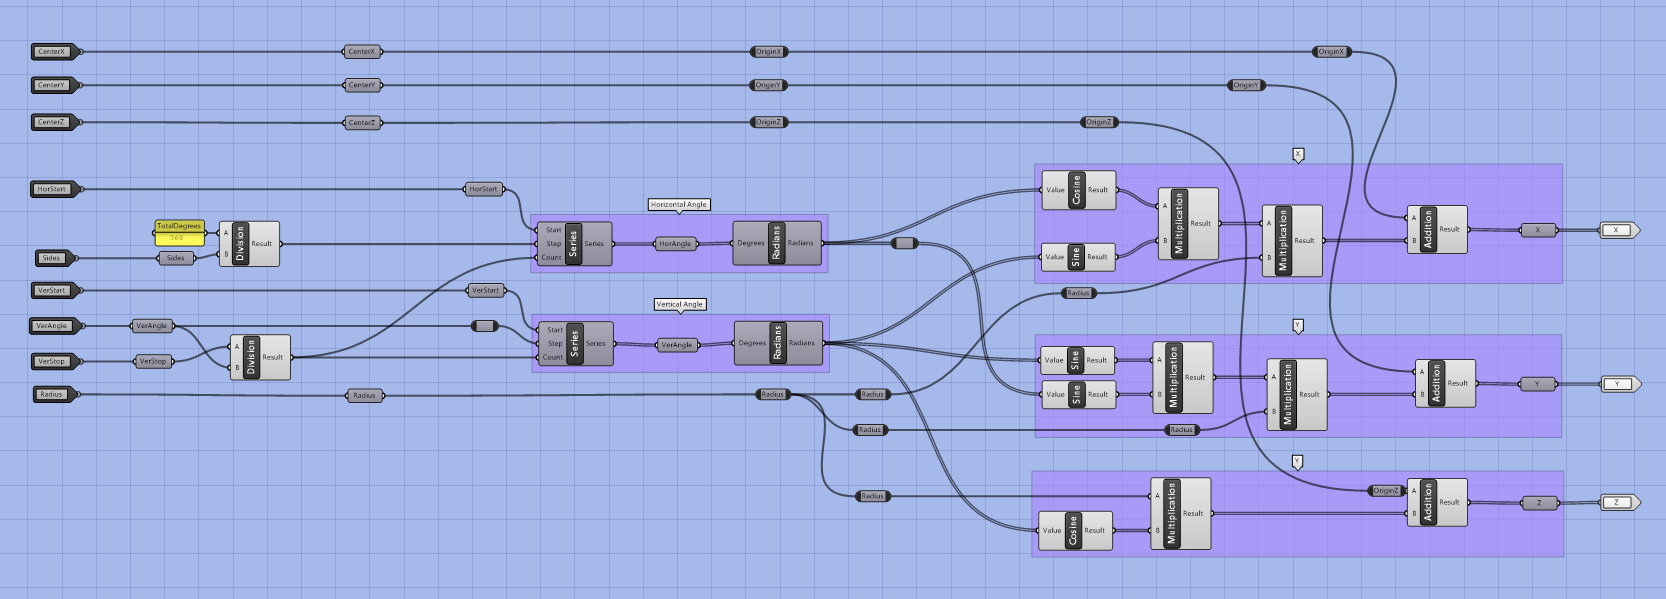Select the Series component in Horizontal Angle group

(x=573, y=244)
